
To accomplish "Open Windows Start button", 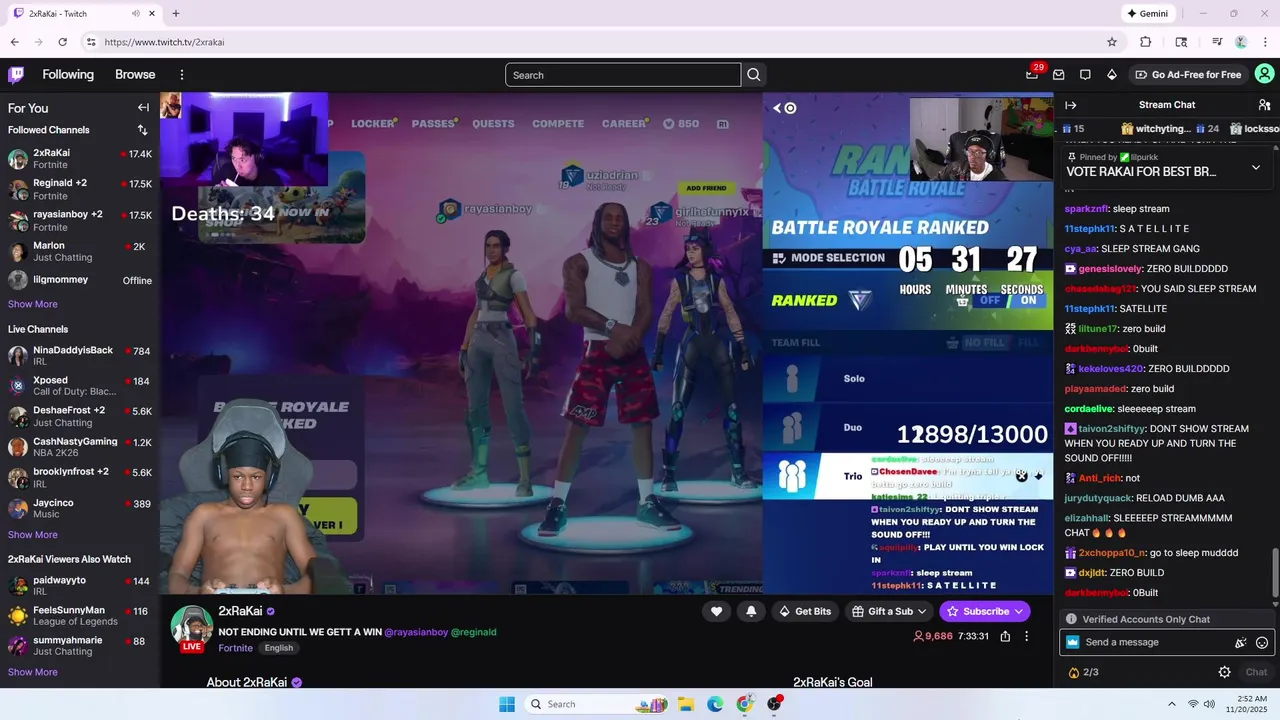I will point(507,704).
